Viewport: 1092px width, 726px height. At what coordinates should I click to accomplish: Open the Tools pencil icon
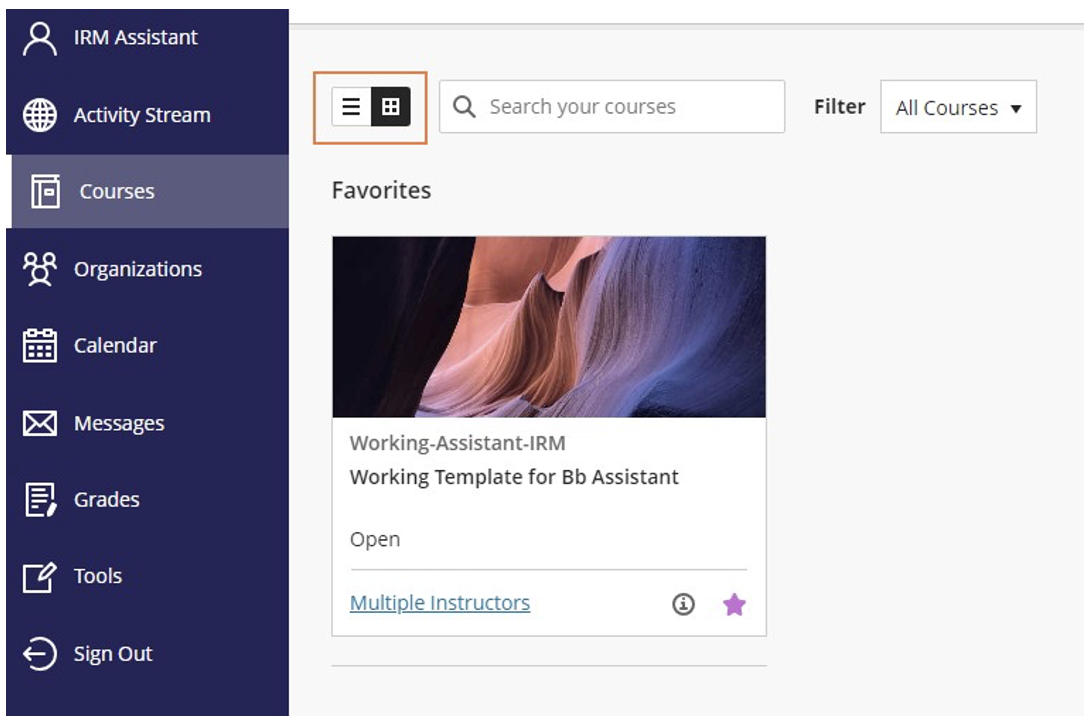pyautogui.click(x=40, y=577)
